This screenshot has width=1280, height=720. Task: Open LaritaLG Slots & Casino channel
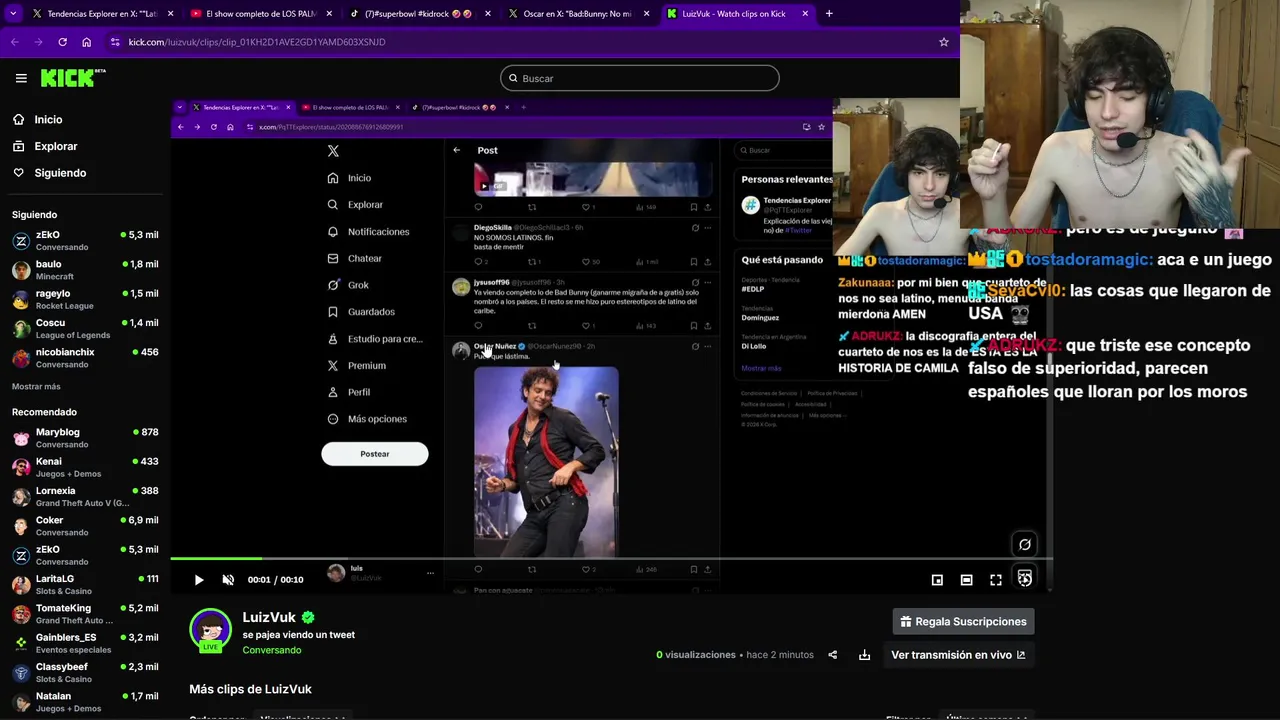point(85,585)
